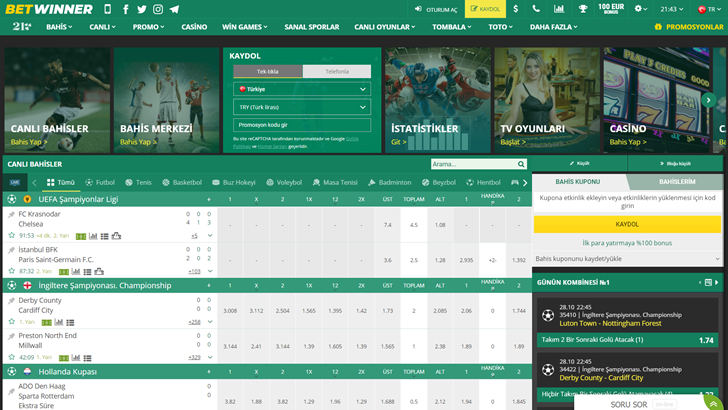Open the Facebook page icon
Screen dimensions: 728x410
[125, 9]
